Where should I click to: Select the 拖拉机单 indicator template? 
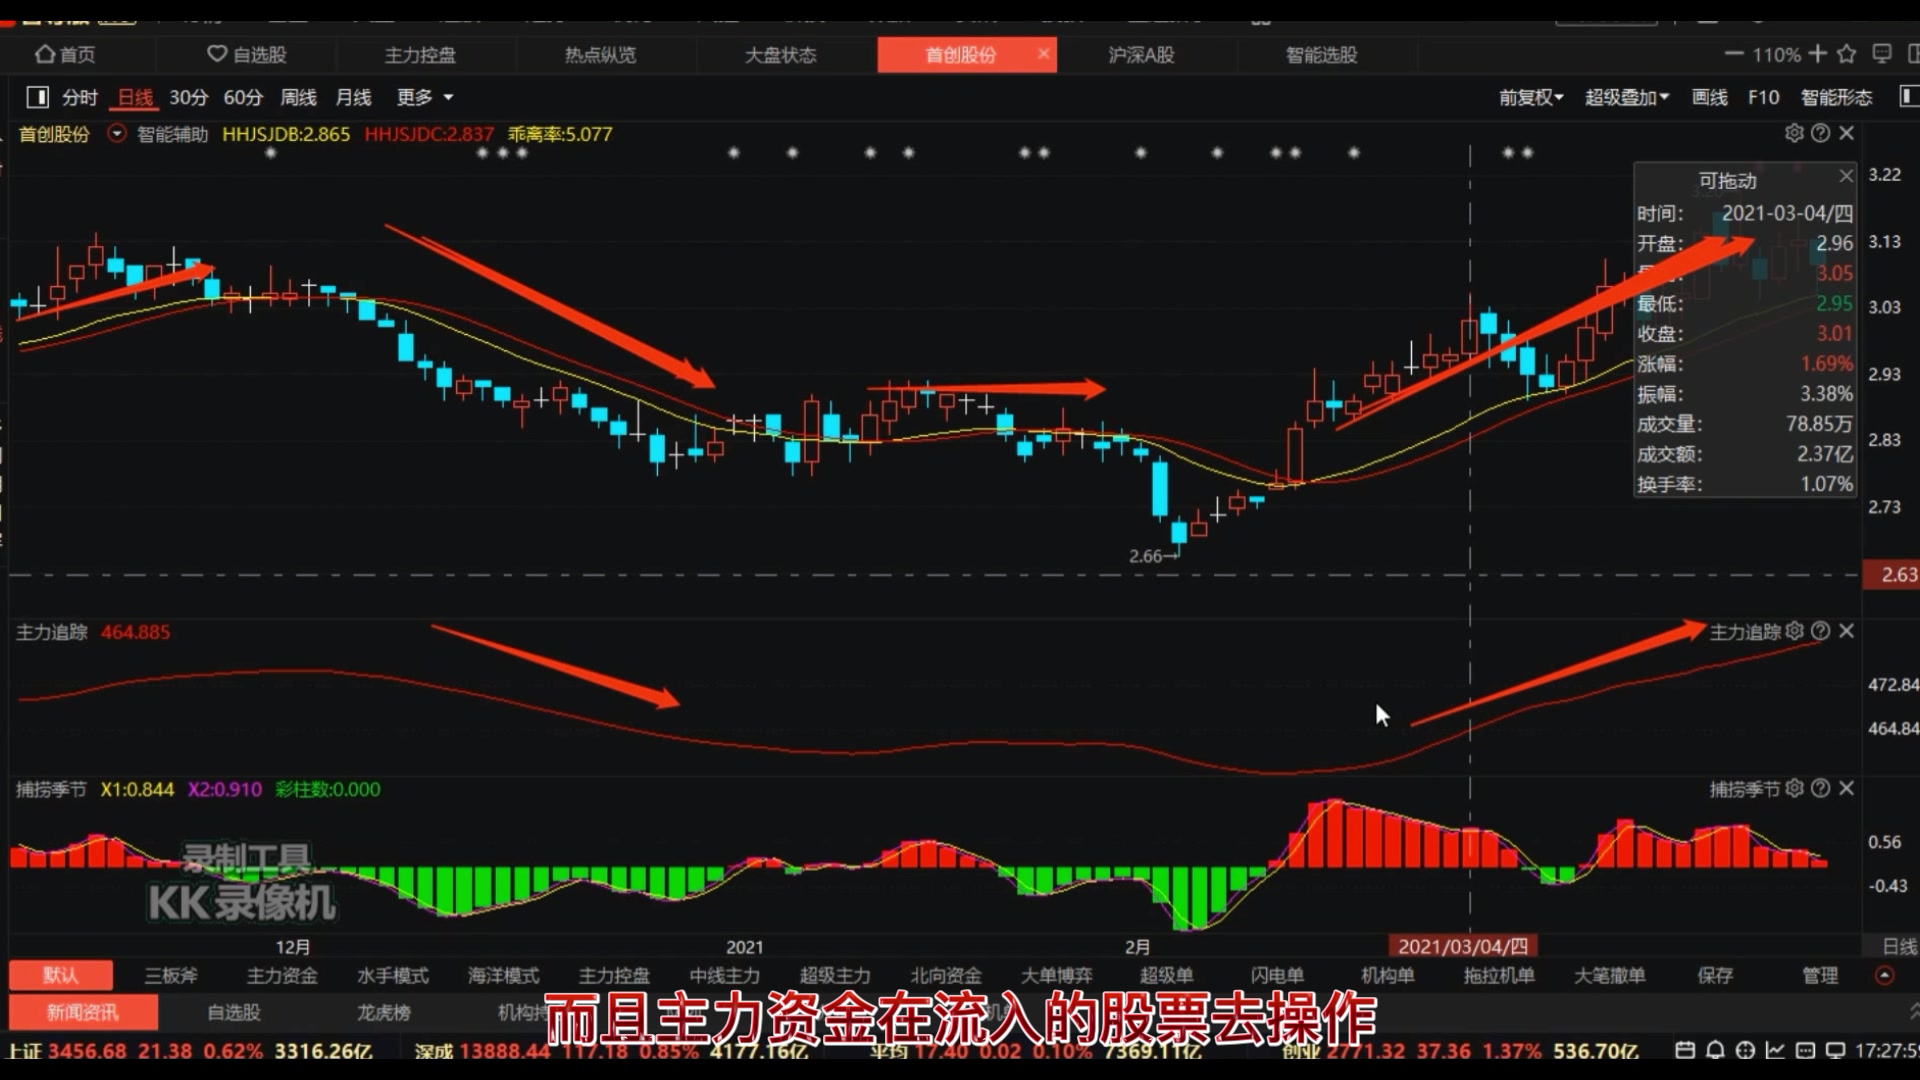[1499, 975]
